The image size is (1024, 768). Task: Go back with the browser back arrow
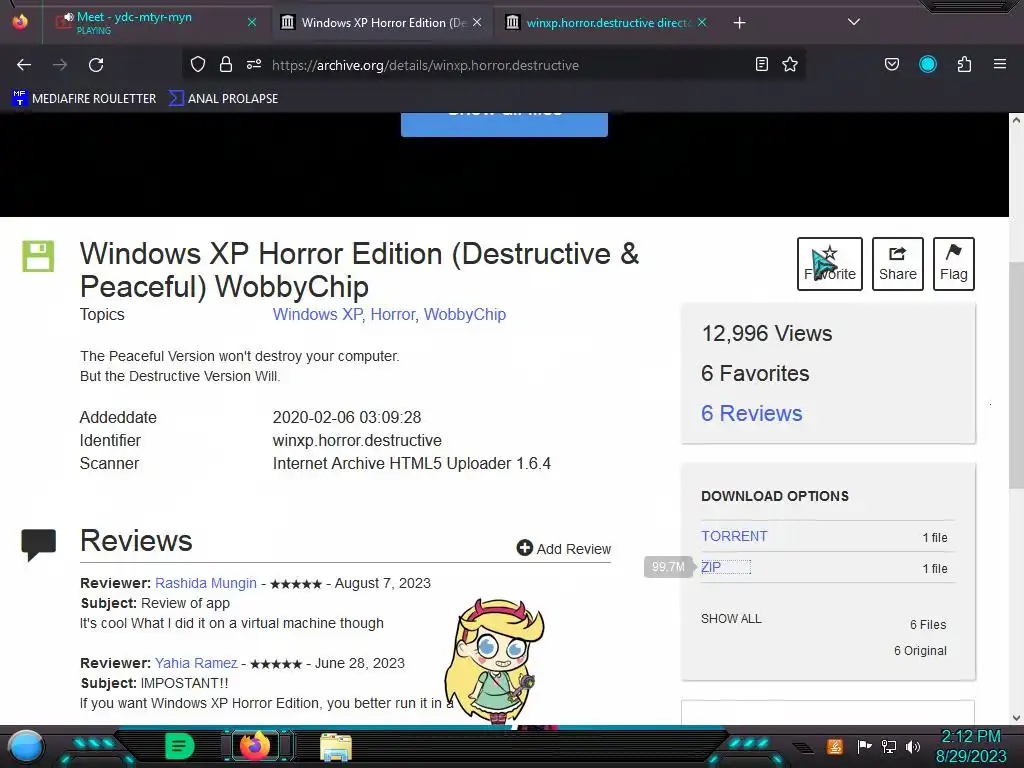pyautogui.click(x=24, y=65)
